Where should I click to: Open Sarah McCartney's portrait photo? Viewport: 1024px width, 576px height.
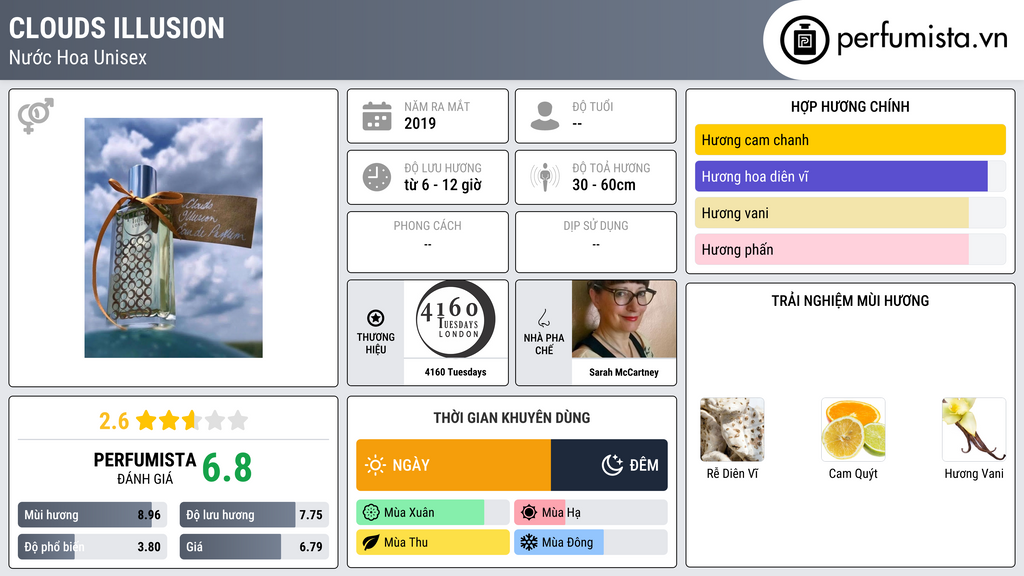click(624, 319)
